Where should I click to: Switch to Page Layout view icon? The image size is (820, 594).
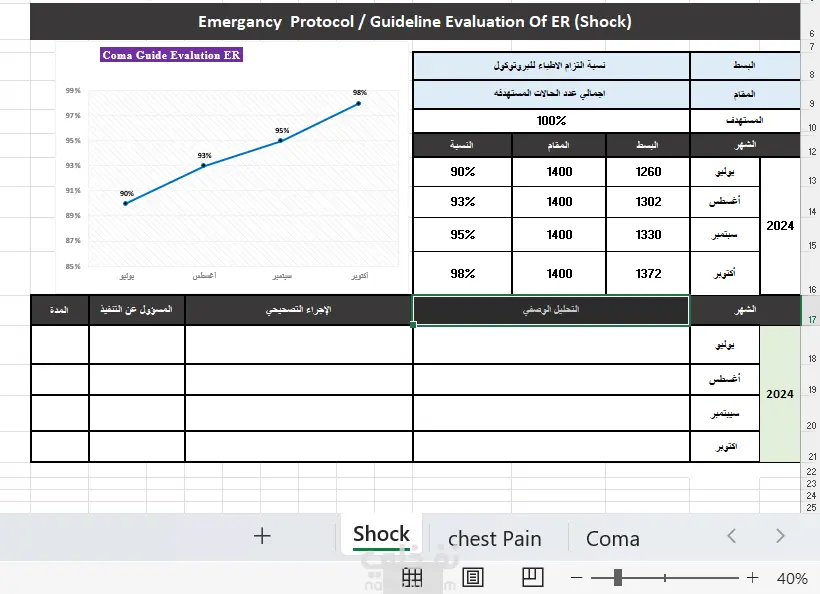click(473, 578)
